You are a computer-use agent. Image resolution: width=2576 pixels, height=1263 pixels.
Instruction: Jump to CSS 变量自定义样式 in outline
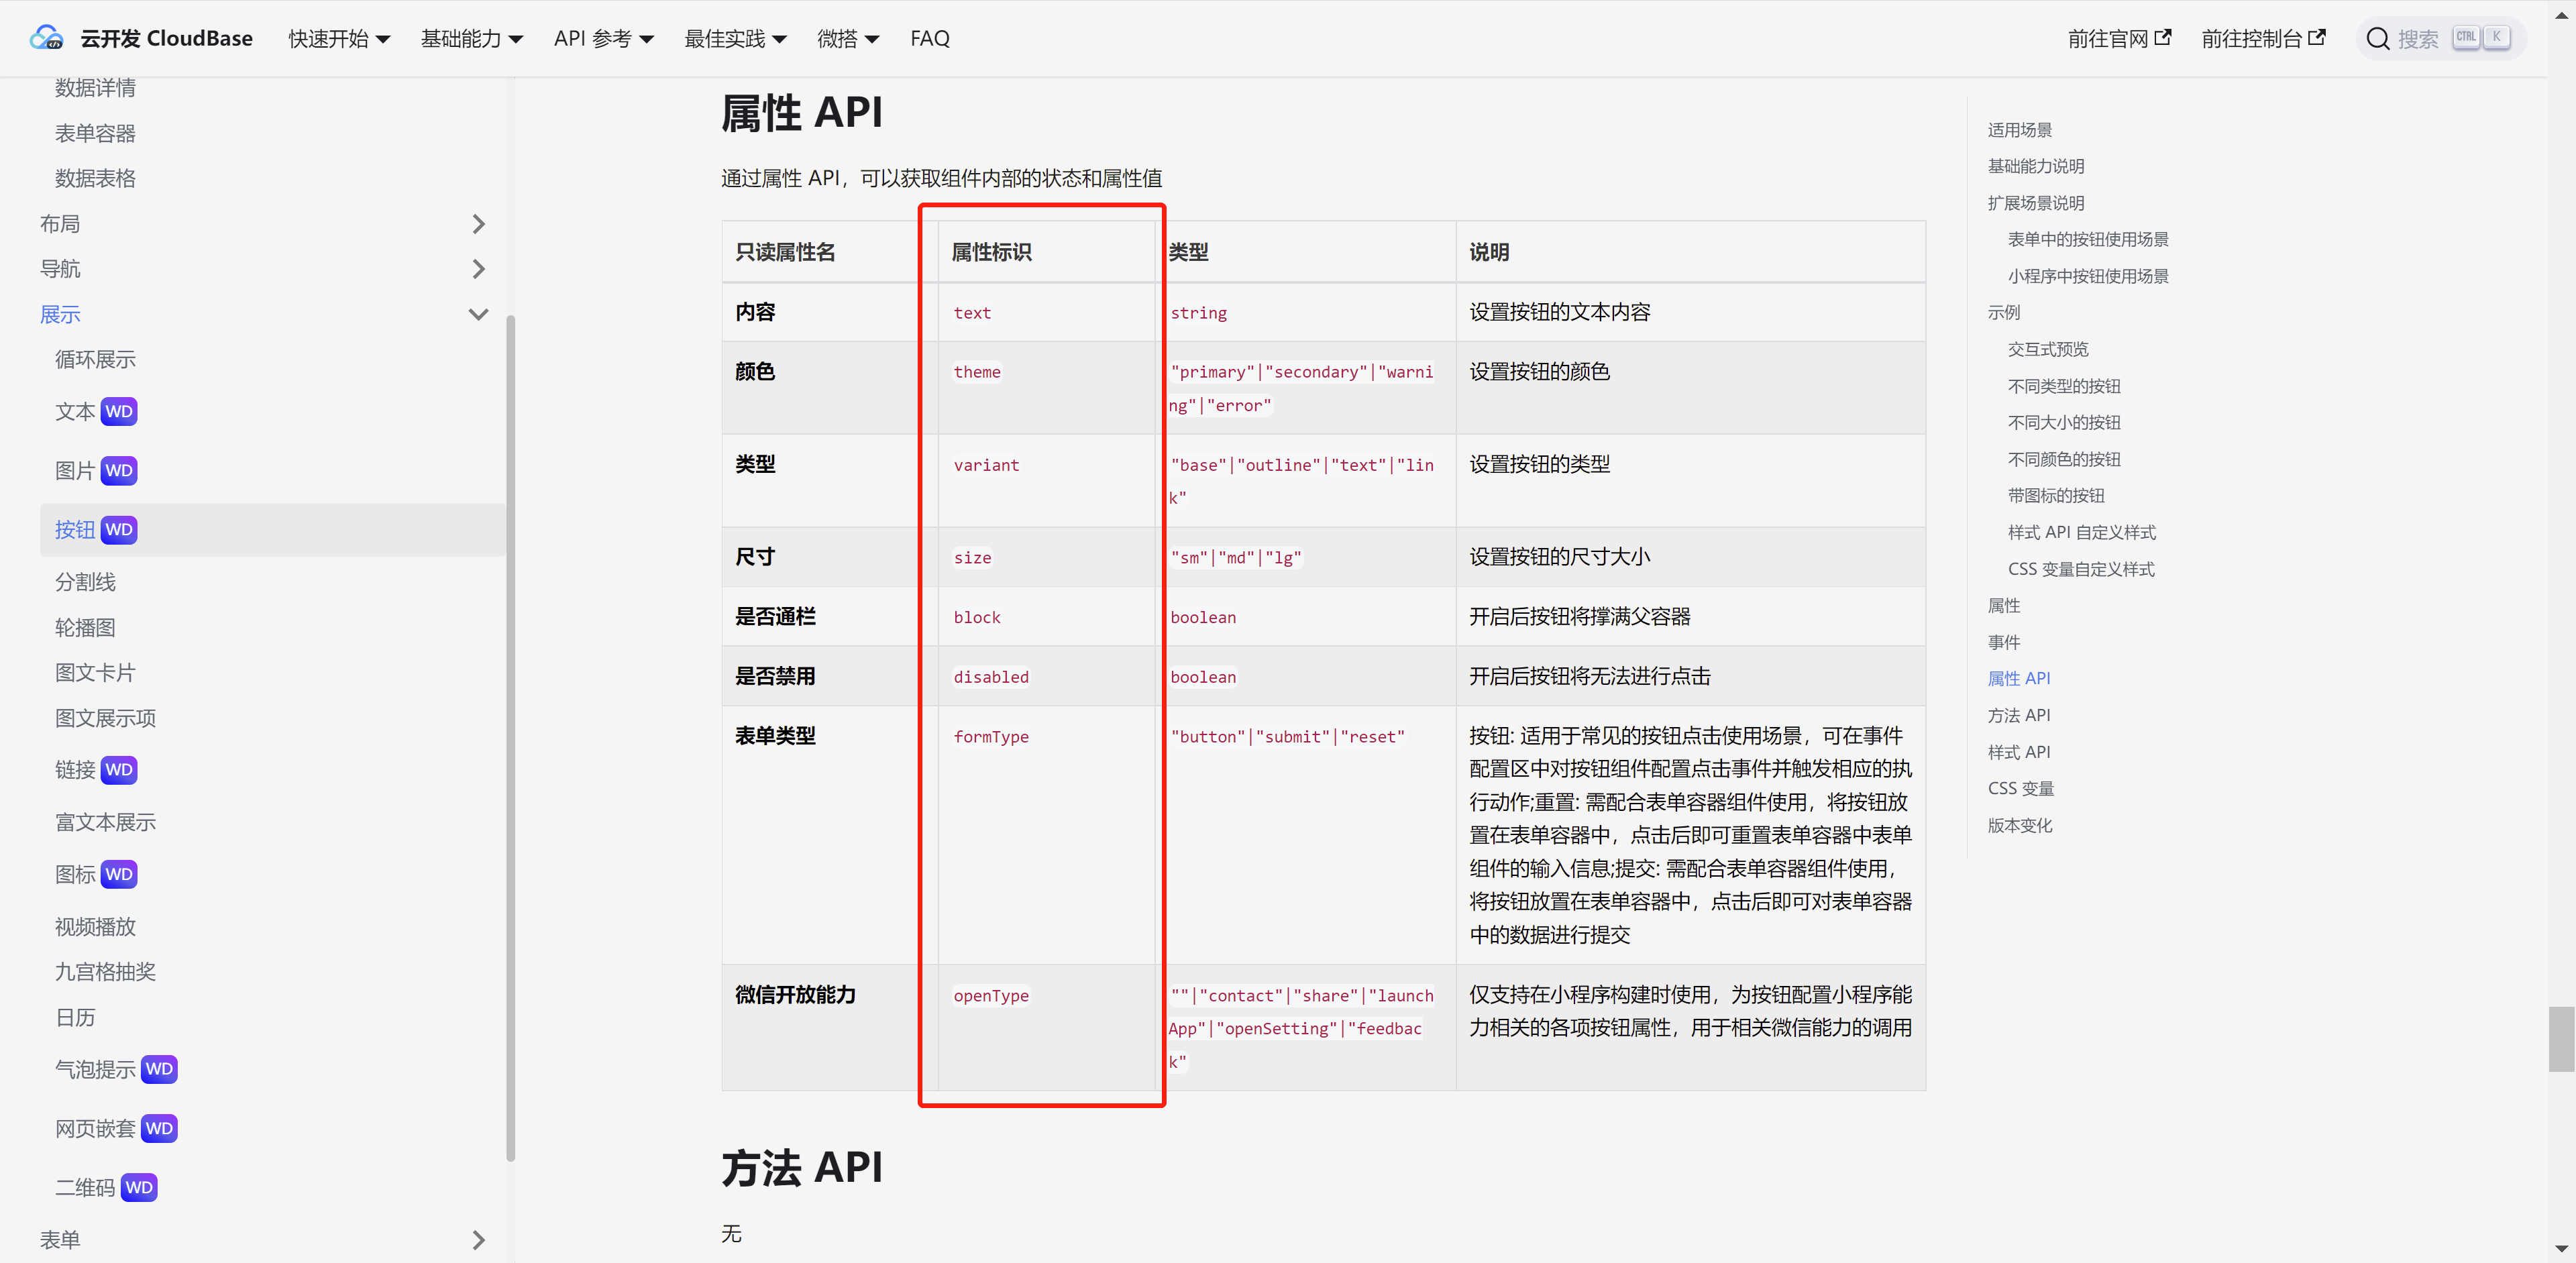pyautogui.click(x=2081, y=569)
